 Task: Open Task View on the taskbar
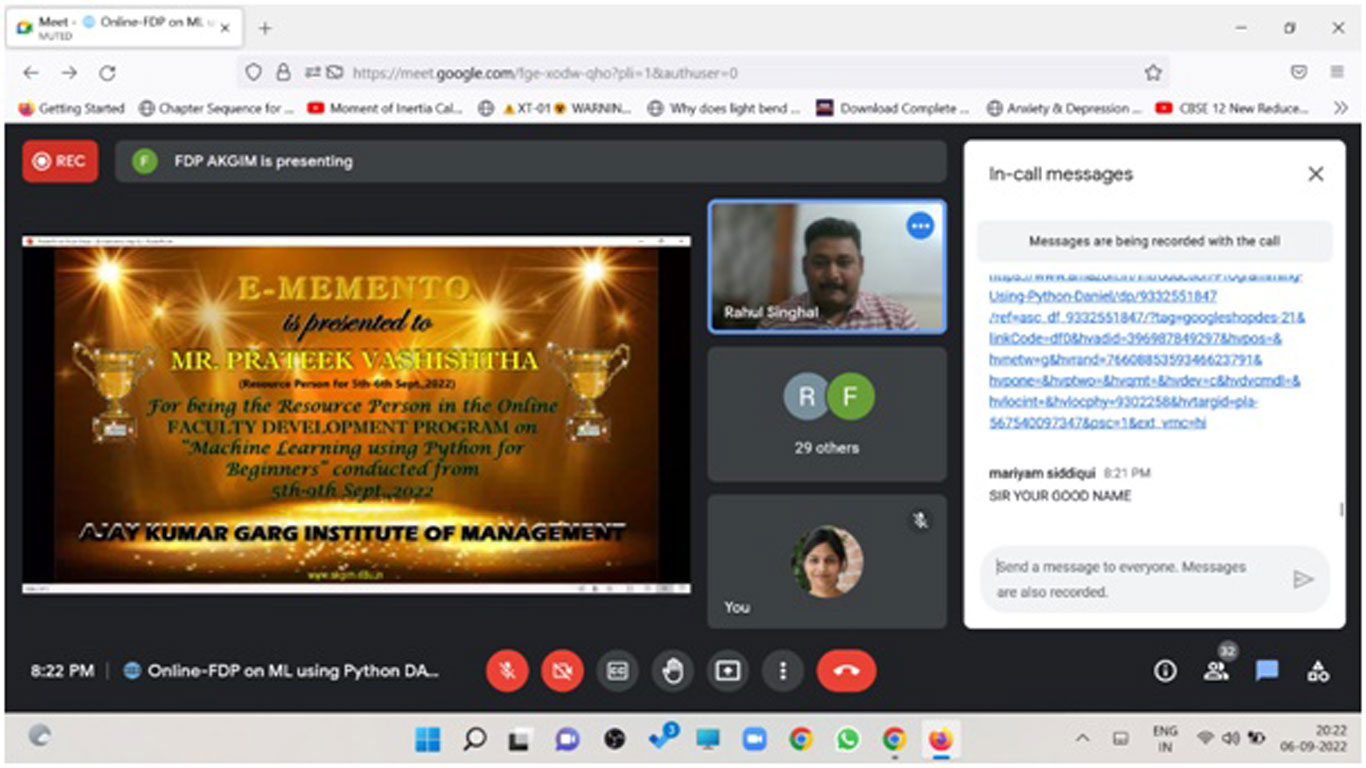pyautogui.click(x=518, y=739)
